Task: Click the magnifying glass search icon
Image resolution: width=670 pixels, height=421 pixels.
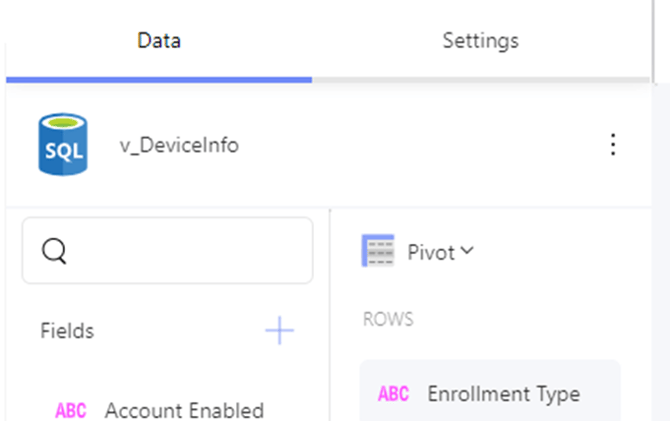Action: pos(54,251)
